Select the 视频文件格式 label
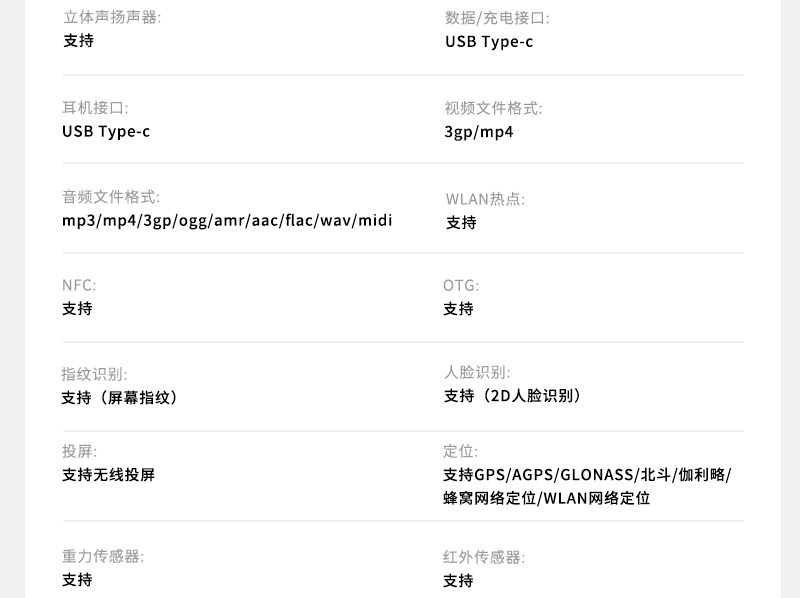The height and width of the screenshot is (598, 800). click(493, 107)
